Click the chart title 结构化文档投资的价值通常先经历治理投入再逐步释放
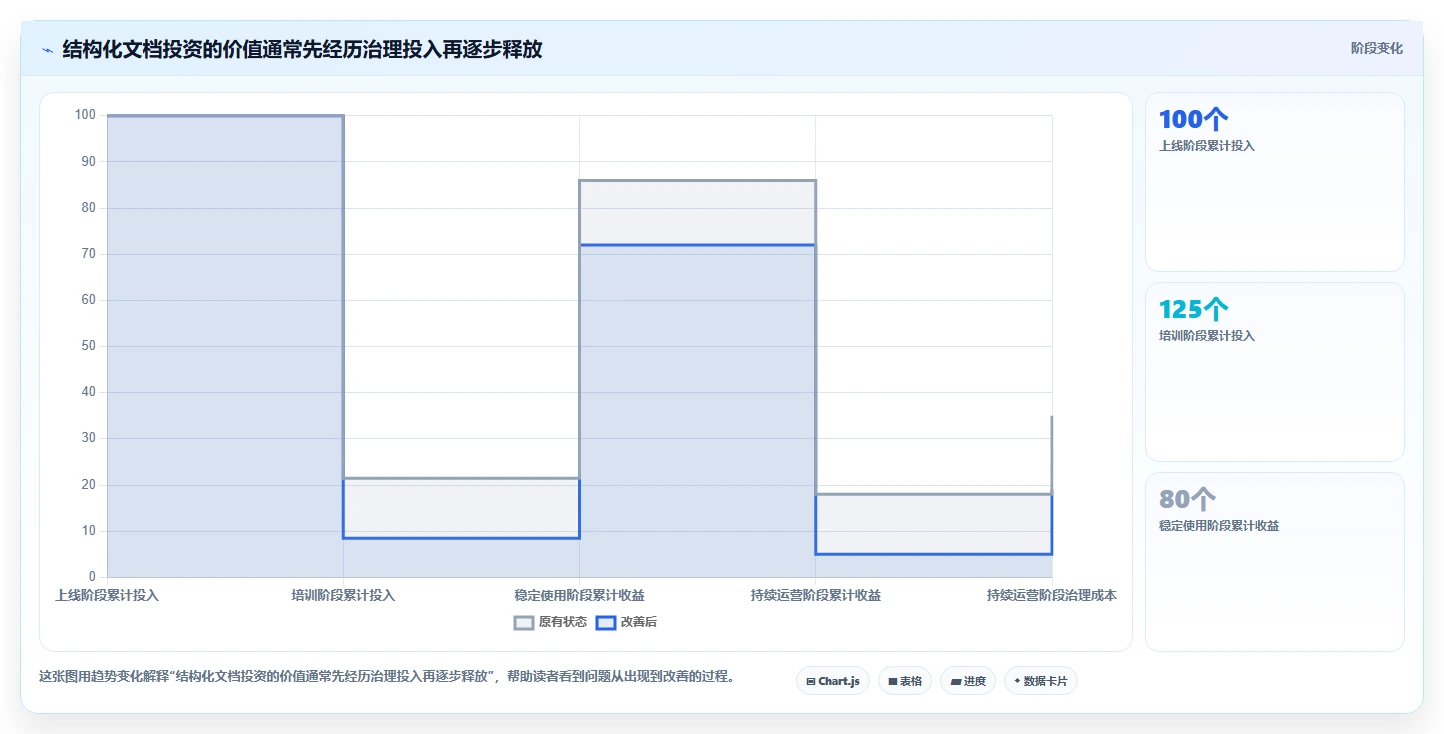This screenshot has width=1444, height=734. point(302,49)
